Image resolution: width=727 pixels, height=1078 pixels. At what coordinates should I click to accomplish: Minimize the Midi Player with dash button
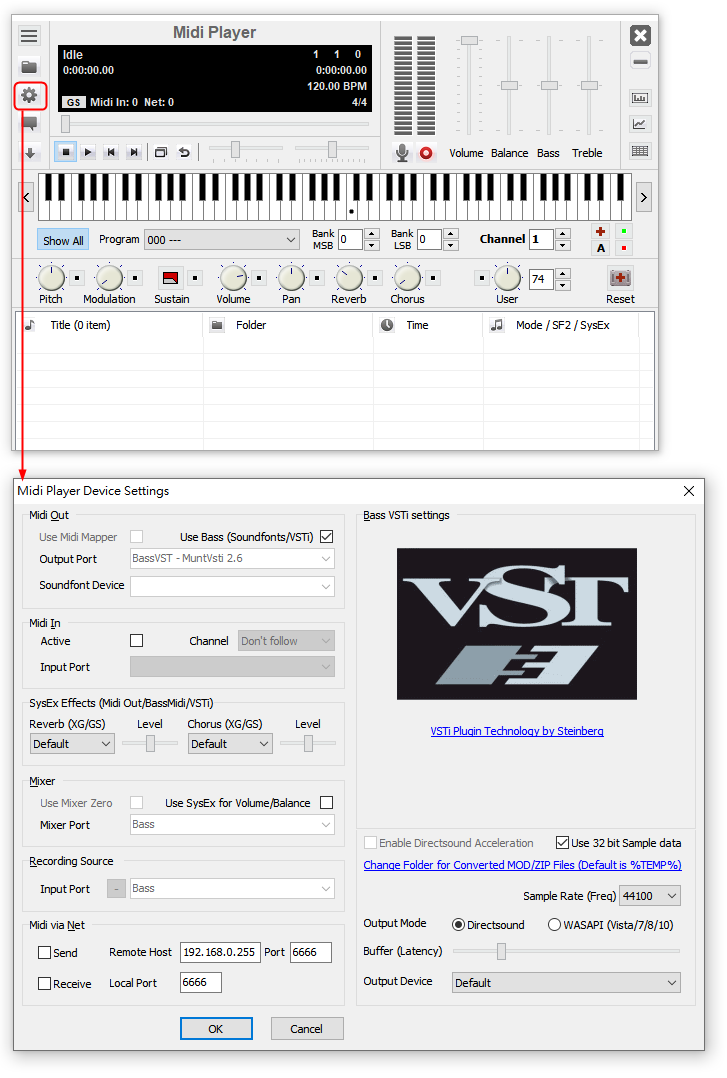640,62
